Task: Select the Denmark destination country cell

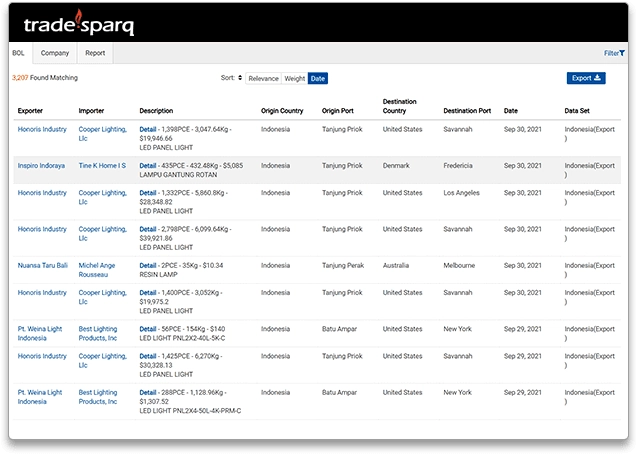Action: [x=396, y=166]
